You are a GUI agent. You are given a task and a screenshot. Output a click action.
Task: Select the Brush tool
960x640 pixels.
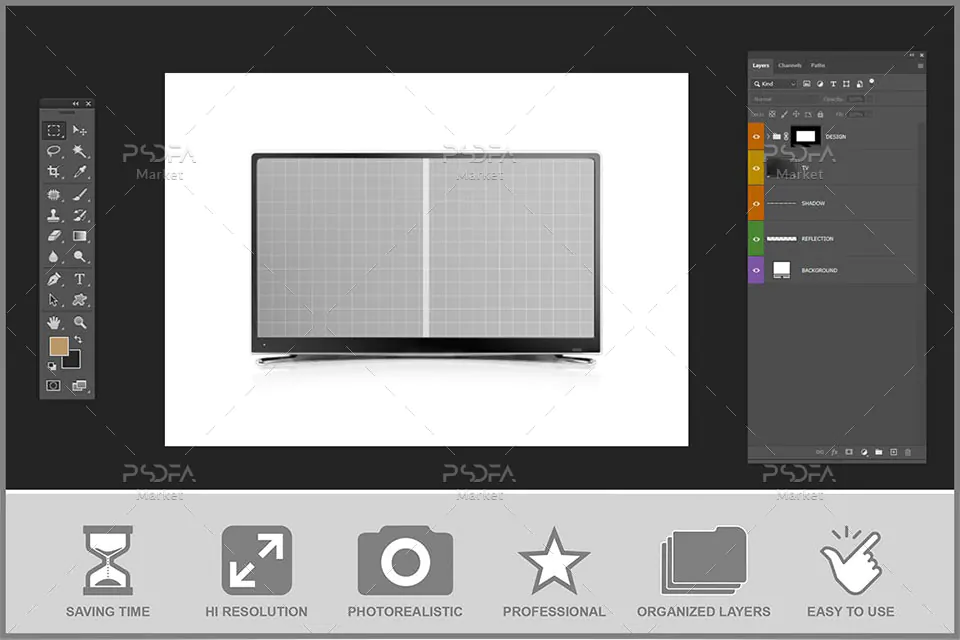(x=80, y=195)
